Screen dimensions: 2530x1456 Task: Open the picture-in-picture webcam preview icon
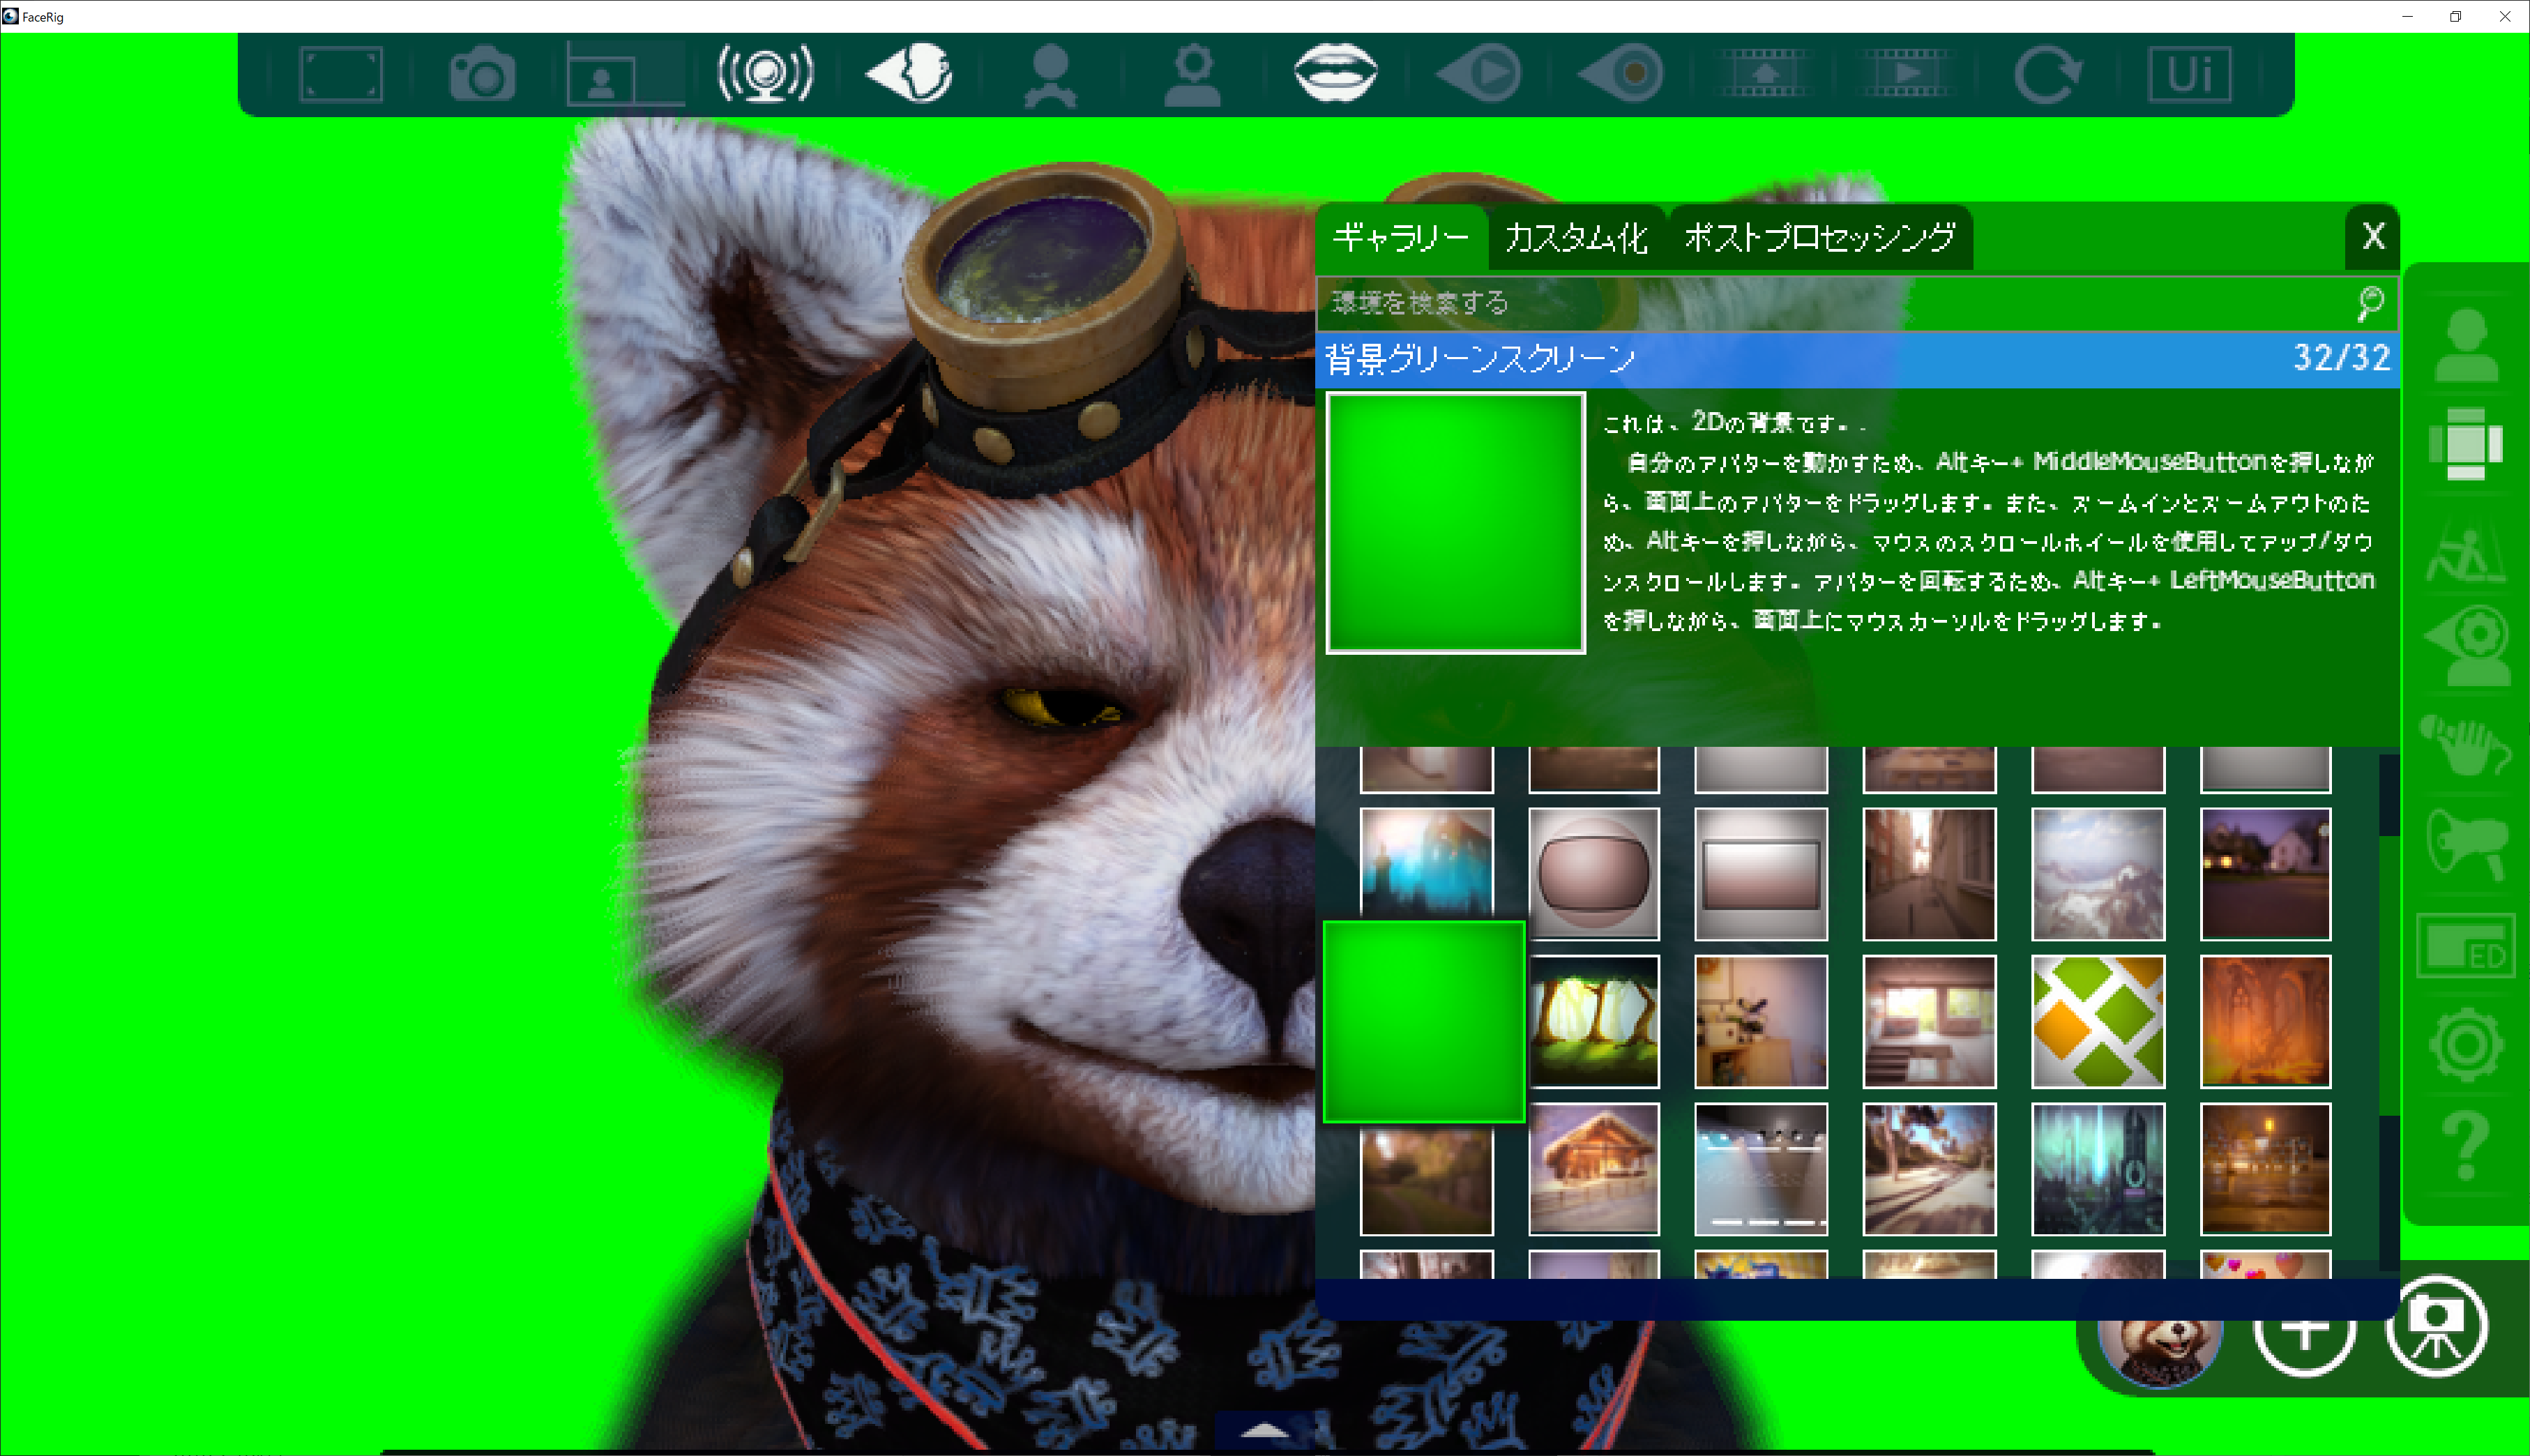(625, 74)
